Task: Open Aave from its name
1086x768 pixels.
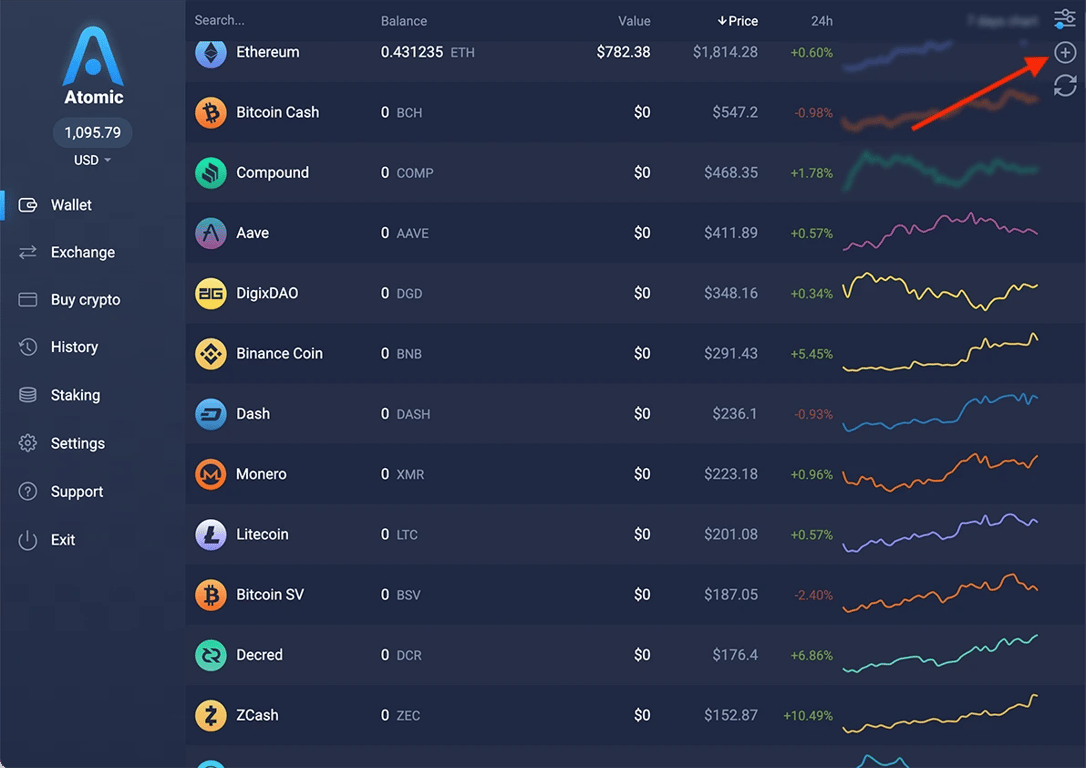Action: coord(252,233)
